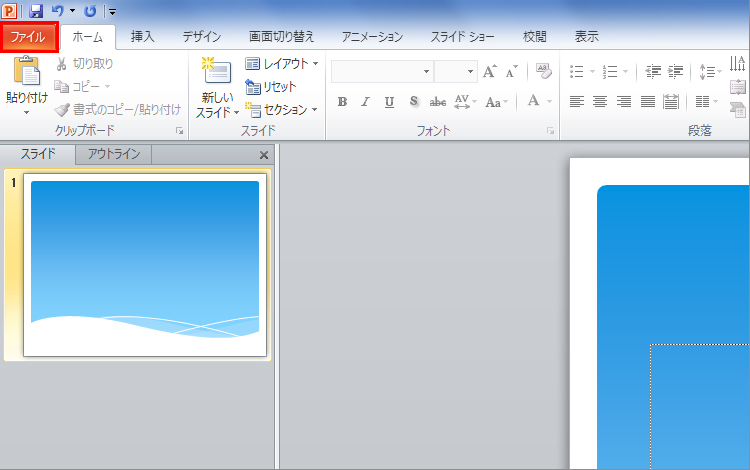Image resolution: width=750 pixels, height=470 pixels.
Task: Open the クリップボード dialog launcher
Action: click(x=179, y=131)
